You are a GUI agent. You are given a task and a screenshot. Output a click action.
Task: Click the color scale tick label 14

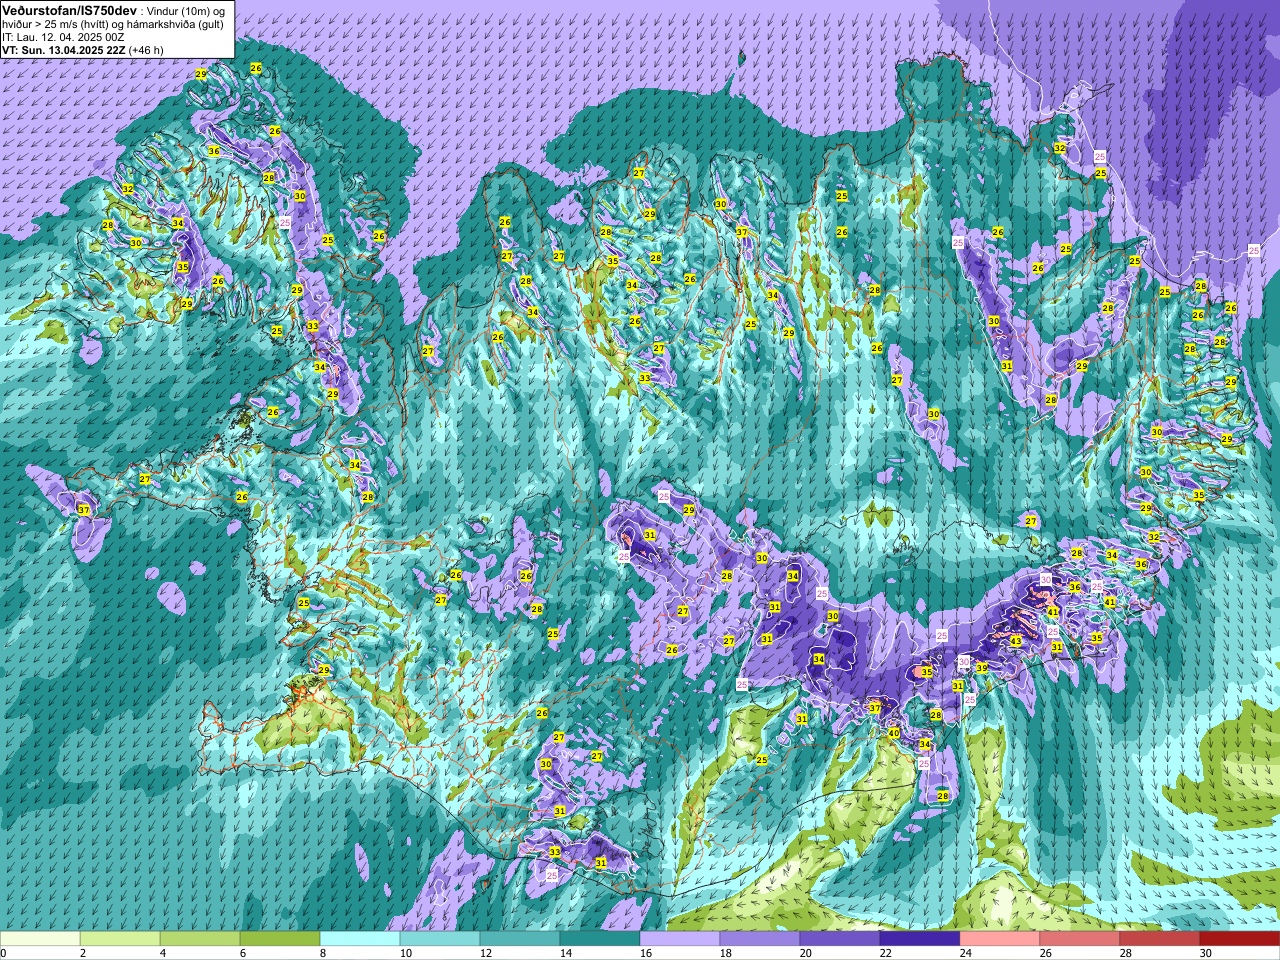(566, 953)
